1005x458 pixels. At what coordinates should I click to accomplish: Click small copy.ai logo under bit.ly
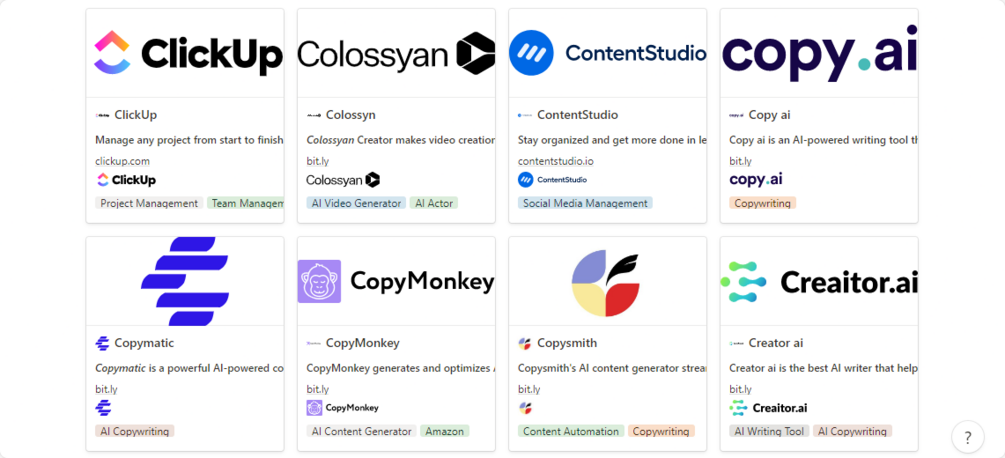coord(756,180)
